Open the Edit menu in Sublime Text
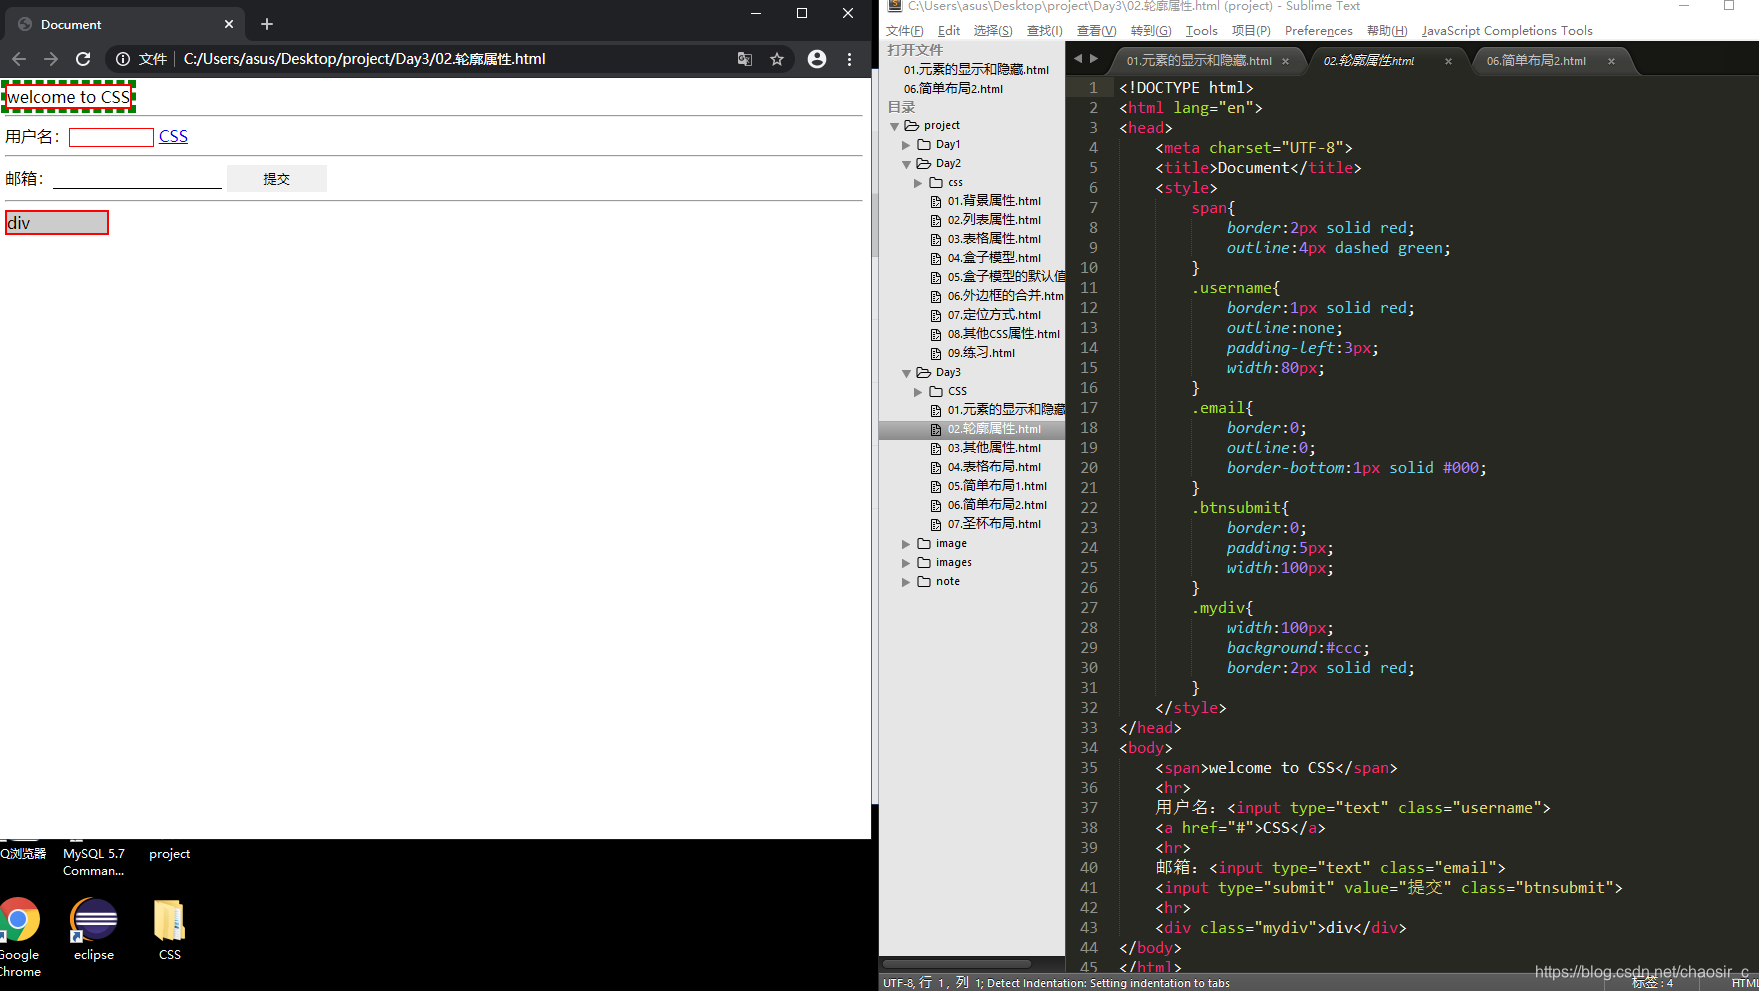Viewport: 1759px width, 991px height. [949, 31]
